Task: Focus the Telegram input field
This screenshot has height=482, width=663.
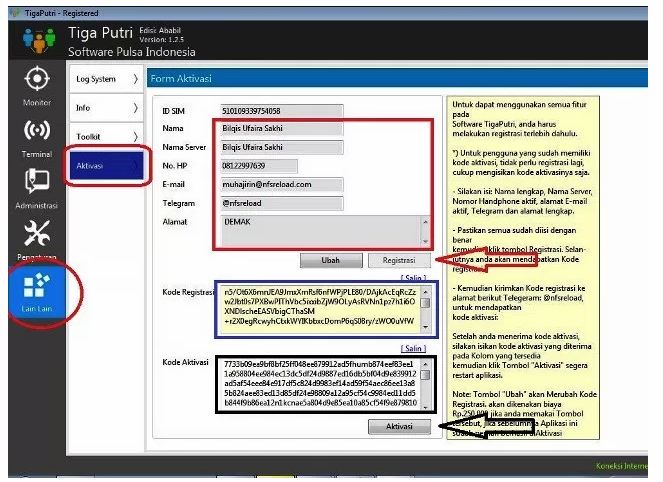Action: coord(282,203)
